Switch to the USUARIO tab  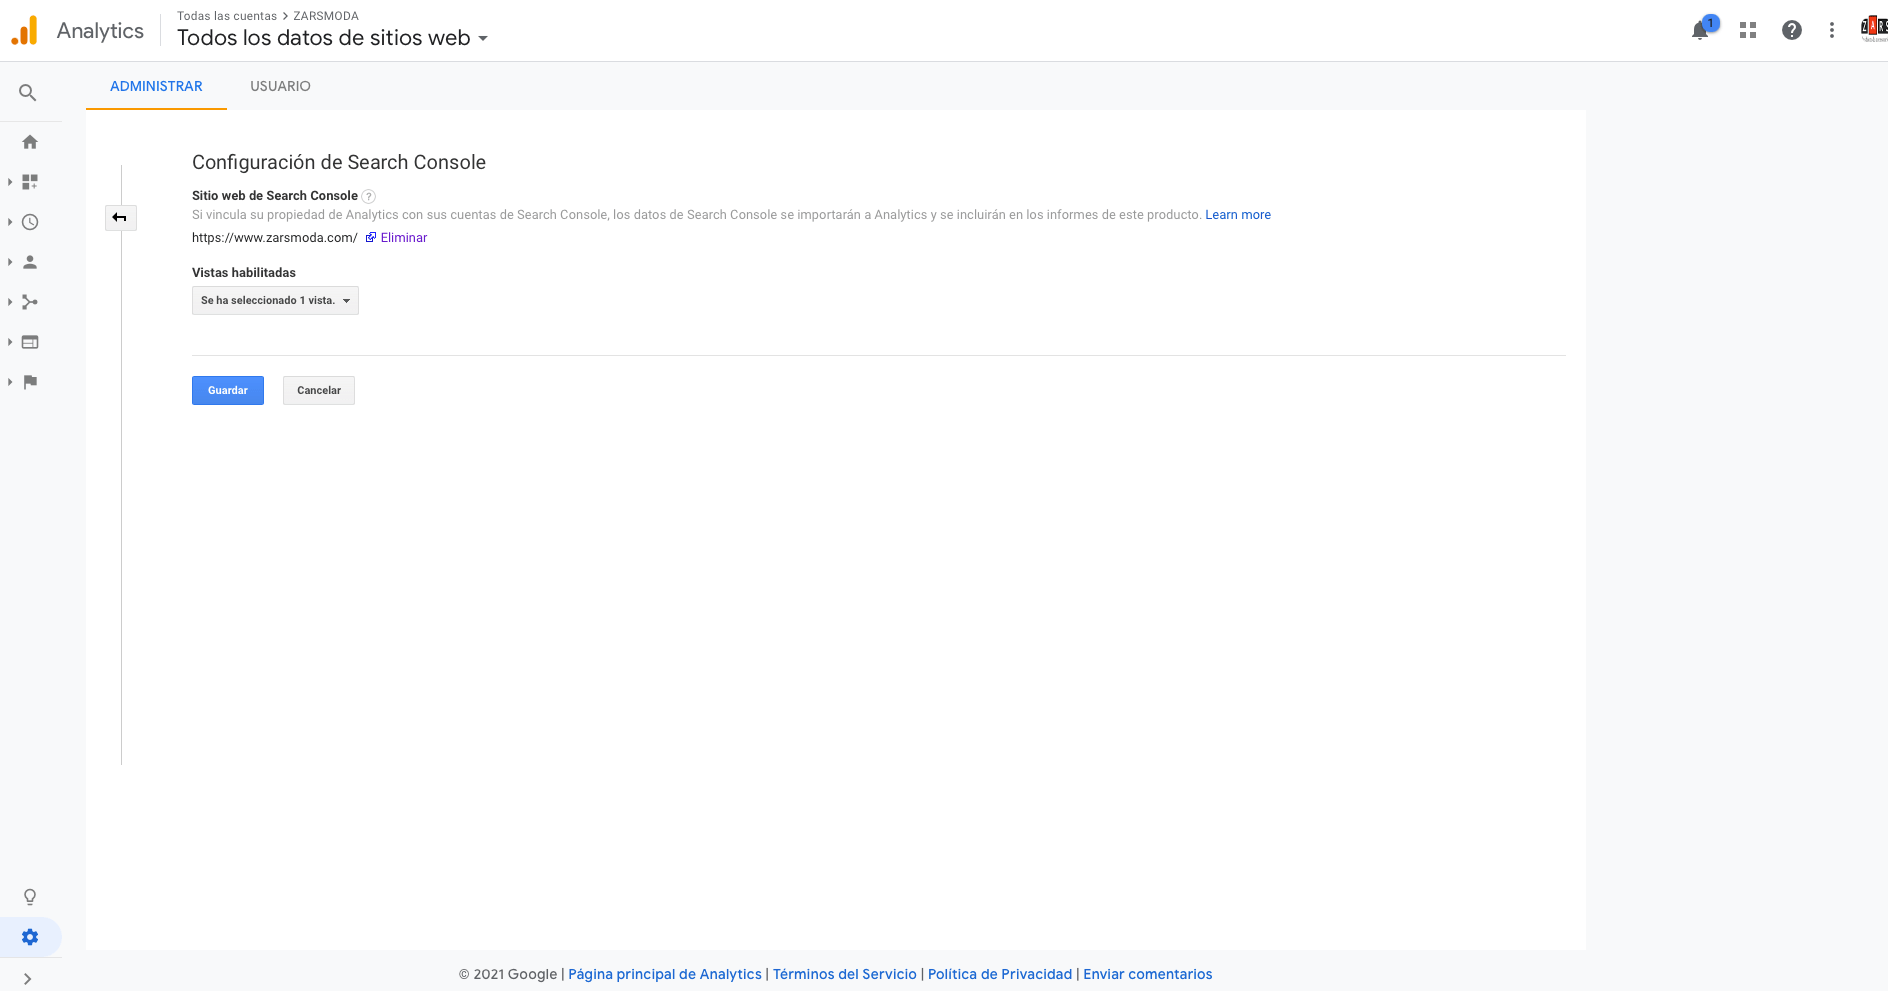click(x=280, y=86)
